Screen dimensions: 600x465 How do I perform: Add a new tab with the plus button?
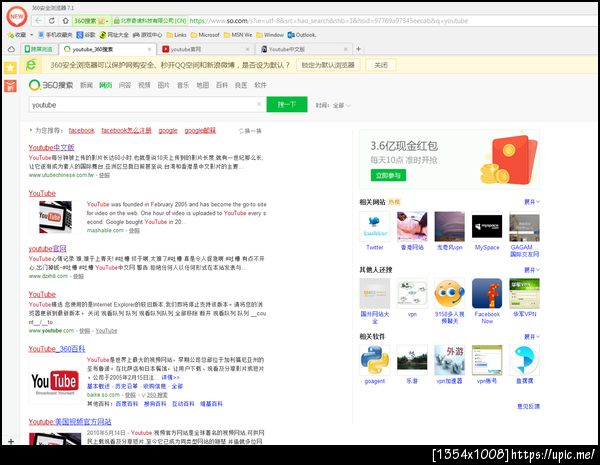(x=359, y=49)
